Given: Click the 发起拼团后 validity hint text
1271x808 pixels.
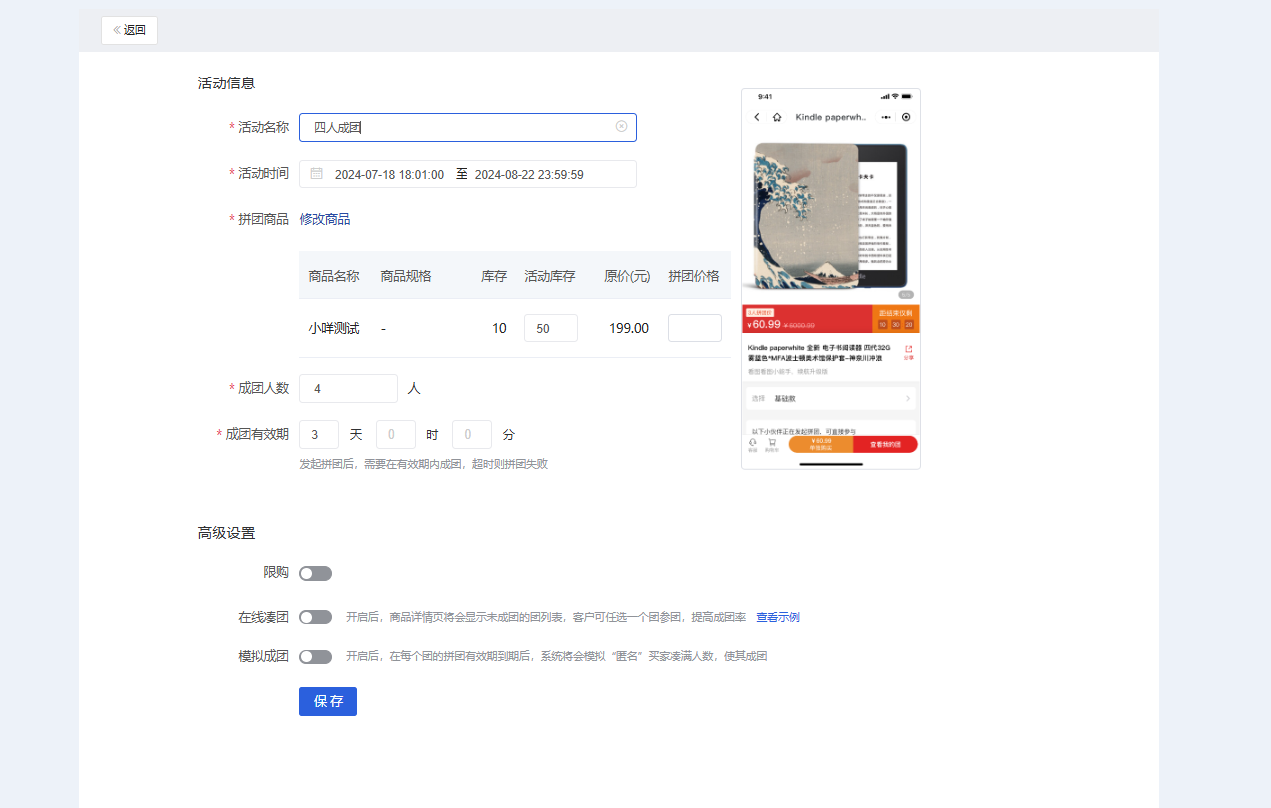Looking at the screenshot, I should (x=423, y=464).
